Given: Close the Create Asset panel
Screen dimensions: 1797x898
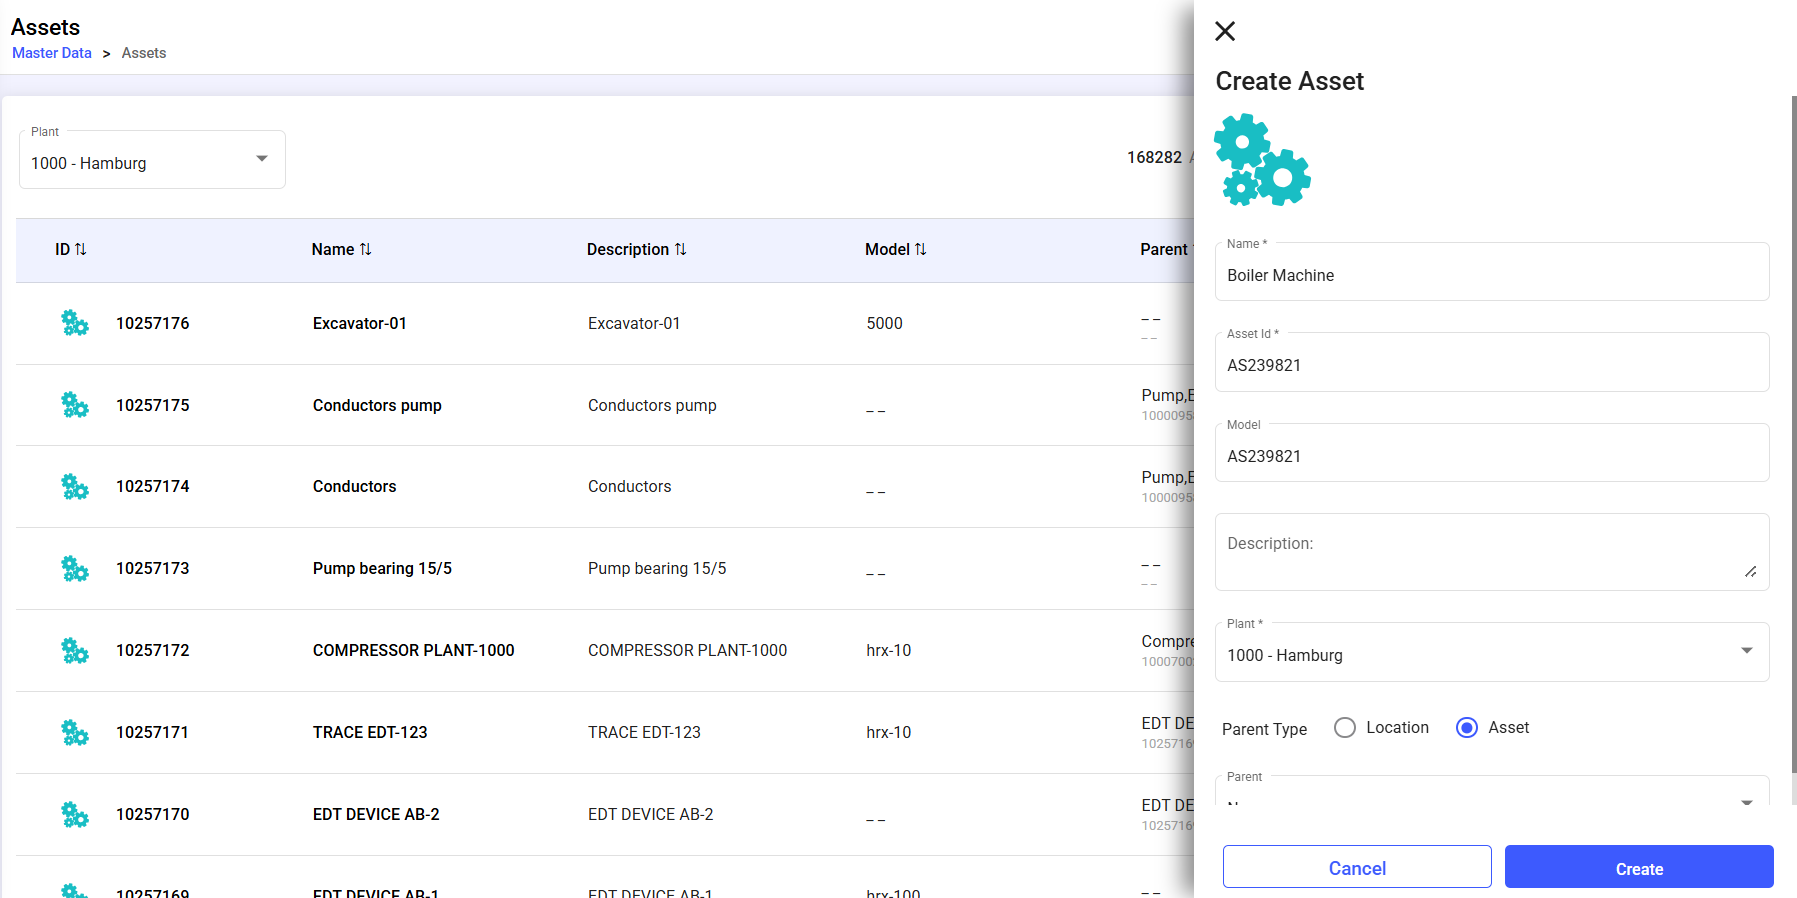Looking at the screenshot, I should (1225, 31).
